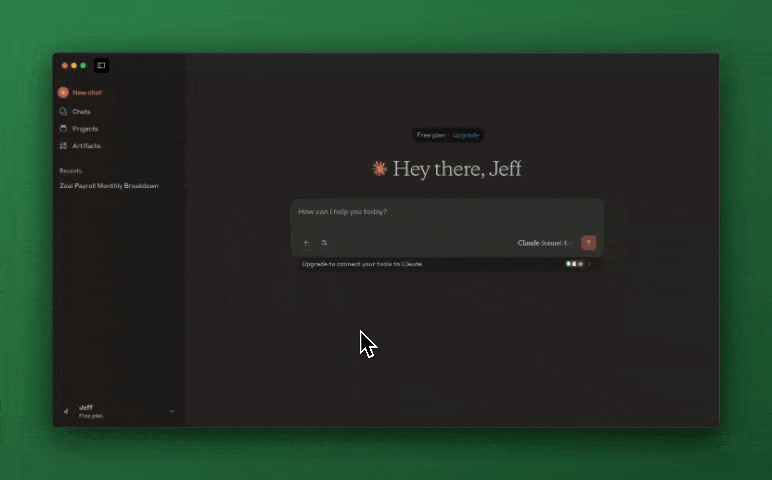Click the chevron right of the tools banner
The width and height of the screenshot is (772, 480).
[589, 264]
